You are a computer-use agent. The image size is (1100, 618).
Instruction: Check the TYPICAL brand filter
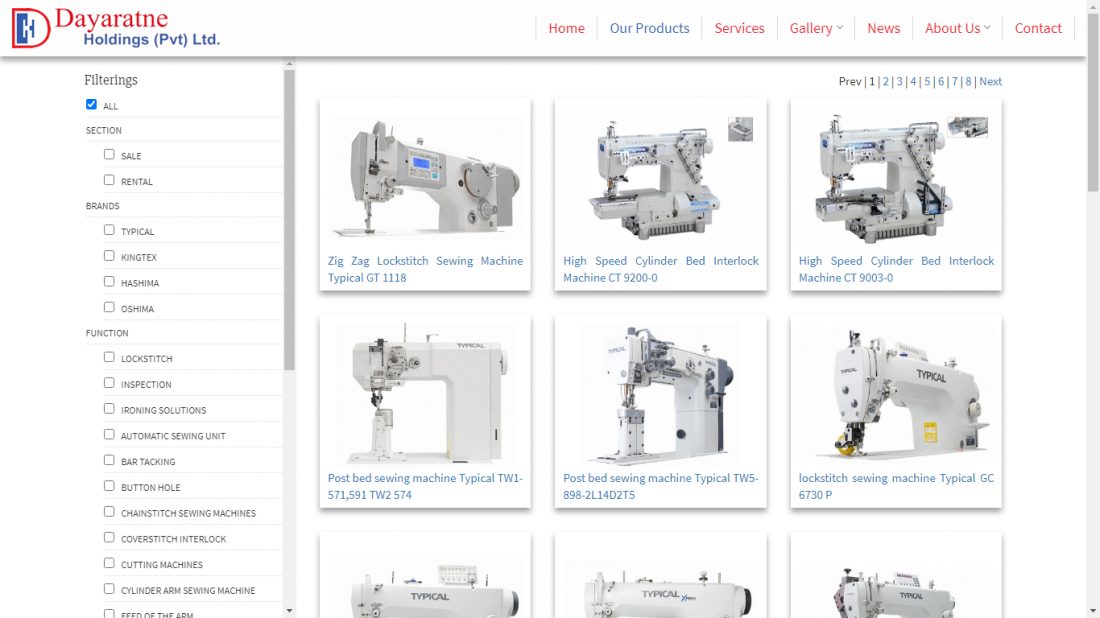(x=109, y=230)
